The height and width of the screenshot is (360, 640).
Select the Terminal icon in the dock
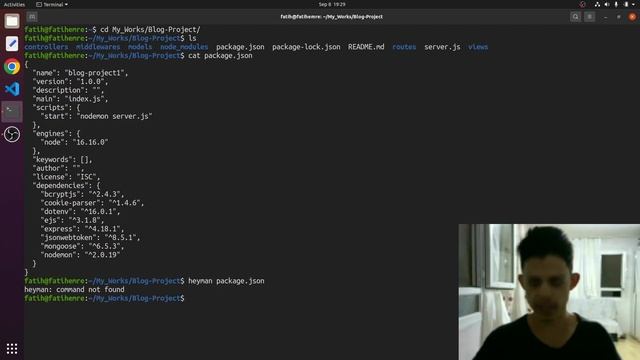coord(12,111)
